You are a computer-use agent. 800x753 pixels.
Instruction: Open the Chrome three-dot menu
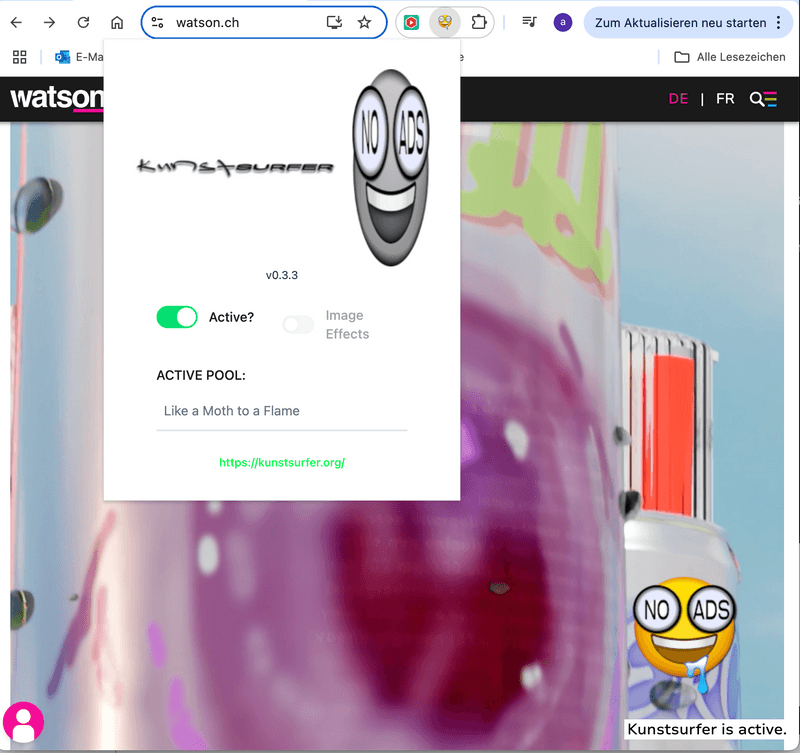tap(778, 22)
